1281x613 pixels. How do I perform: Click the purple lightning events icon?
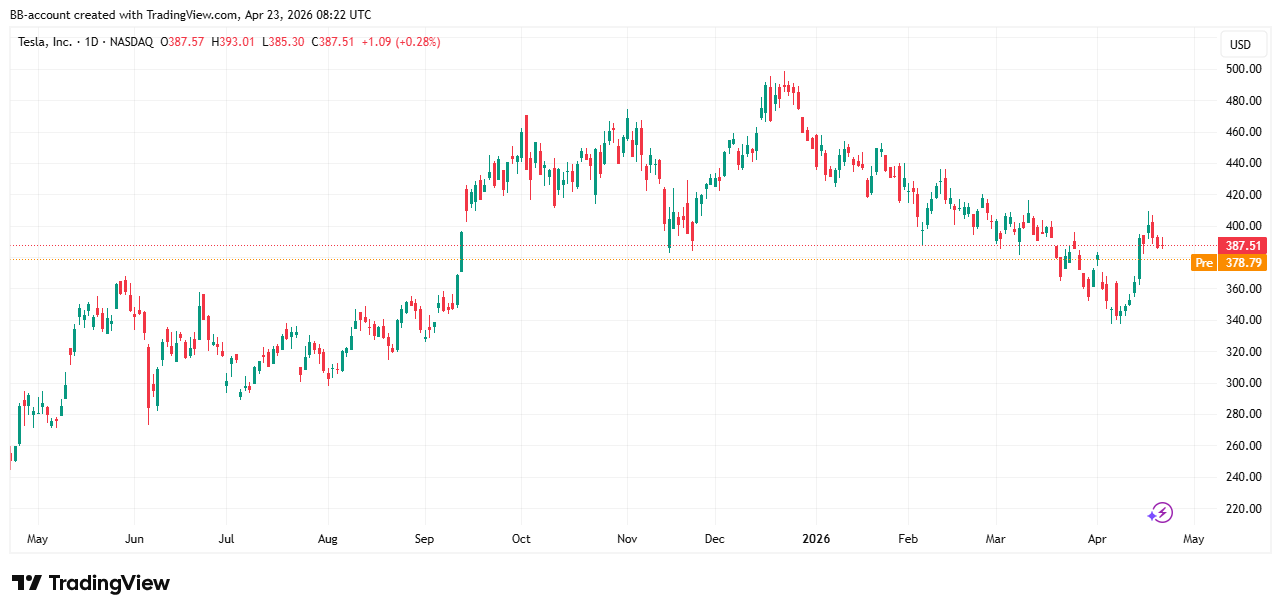click(x=1159, y=513)
